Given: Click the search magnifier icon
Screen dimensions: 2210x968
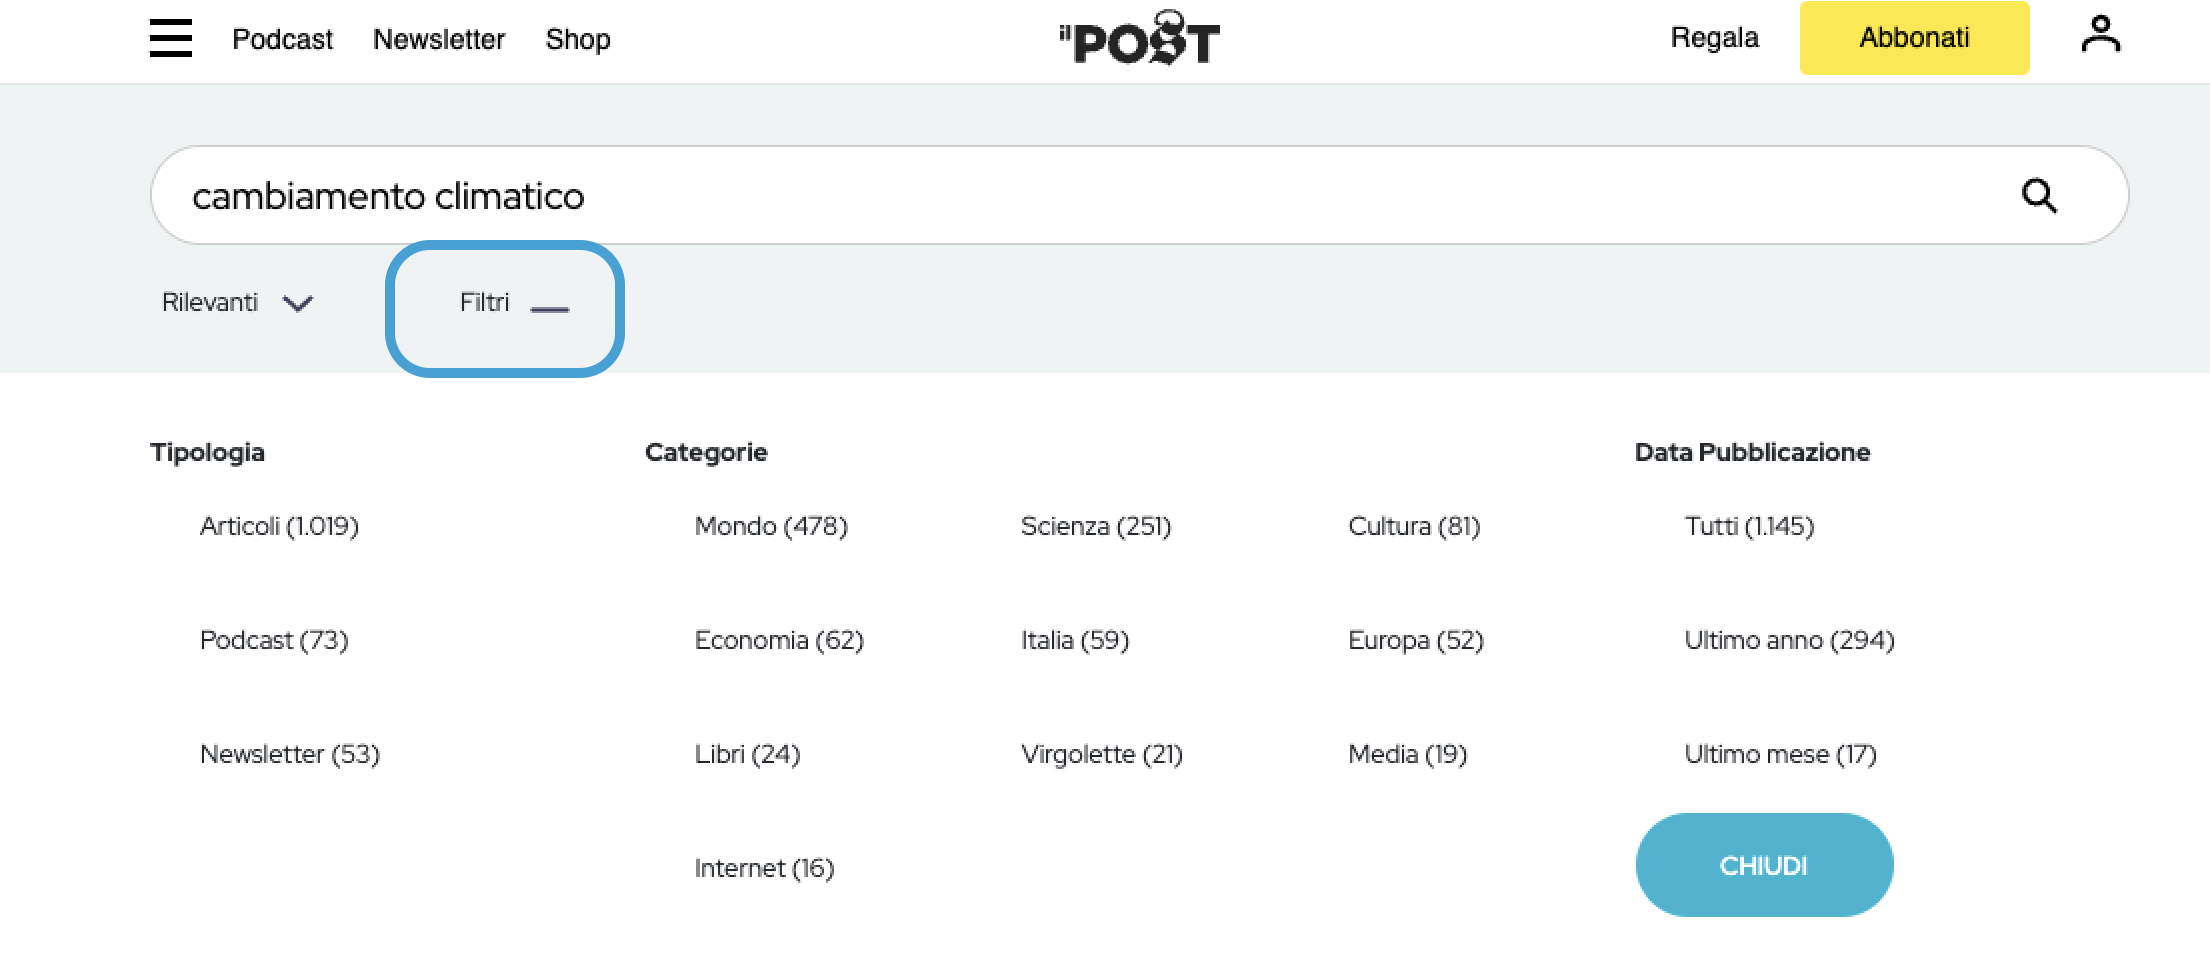Looking at the screenshot, I should click(2039, 195).
